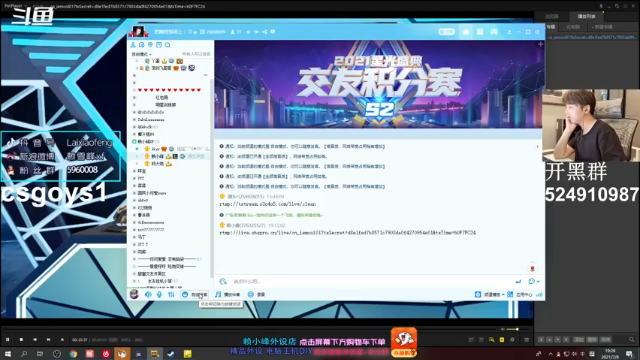Click the star favorite icon in YY header
This screenshot has height=360, width=640.
pos(248,32)
